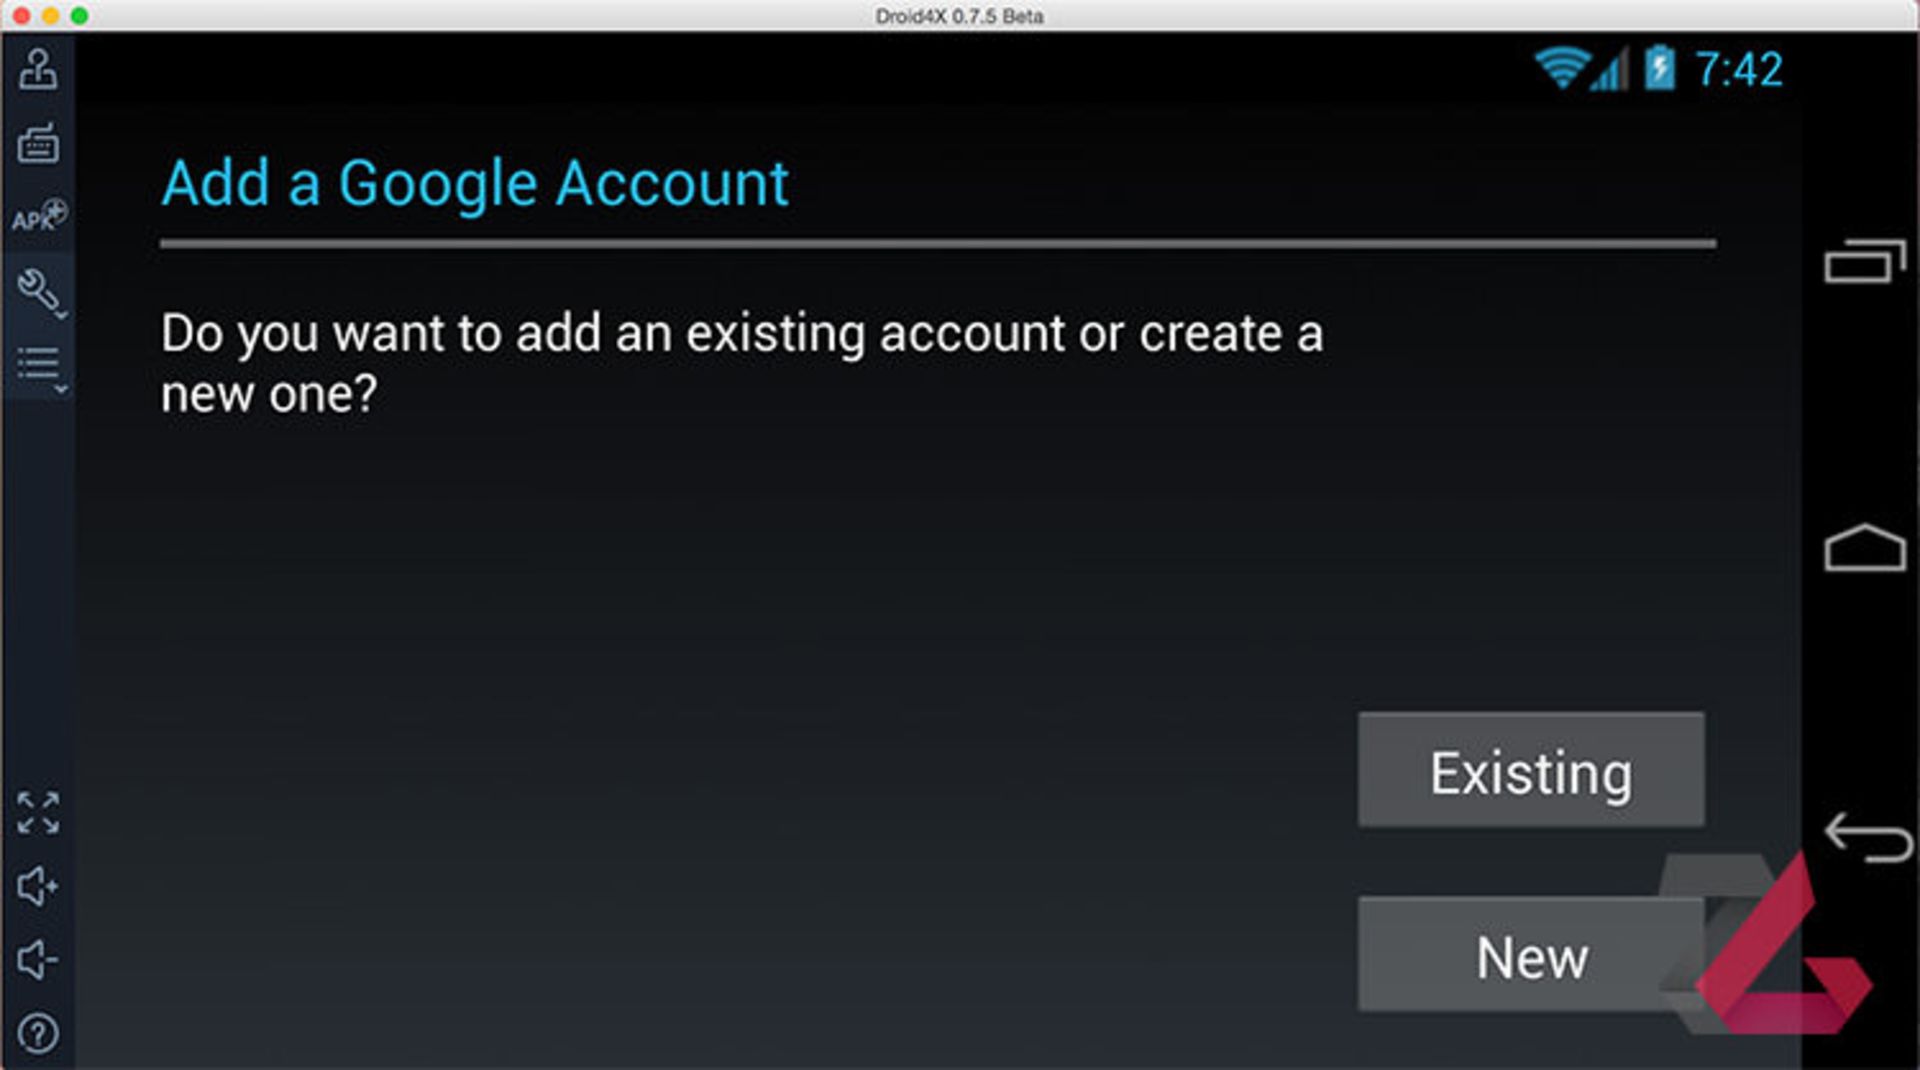Expand the list menu icon in sidebar
This screenshot has height=1070, width=1920.
[41, 368]
